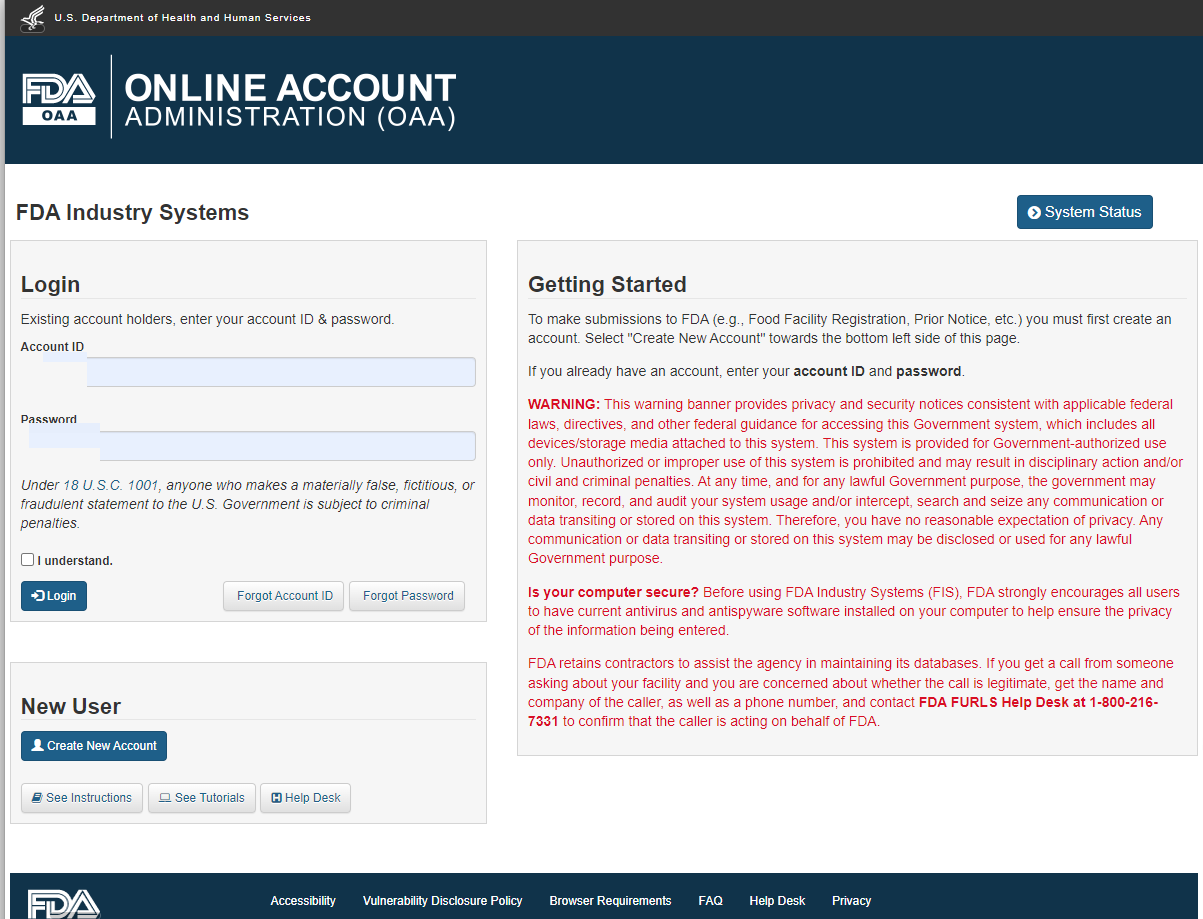
Task: Click Create New Account button
Action: pyautogui.click(x=94, y=746)
